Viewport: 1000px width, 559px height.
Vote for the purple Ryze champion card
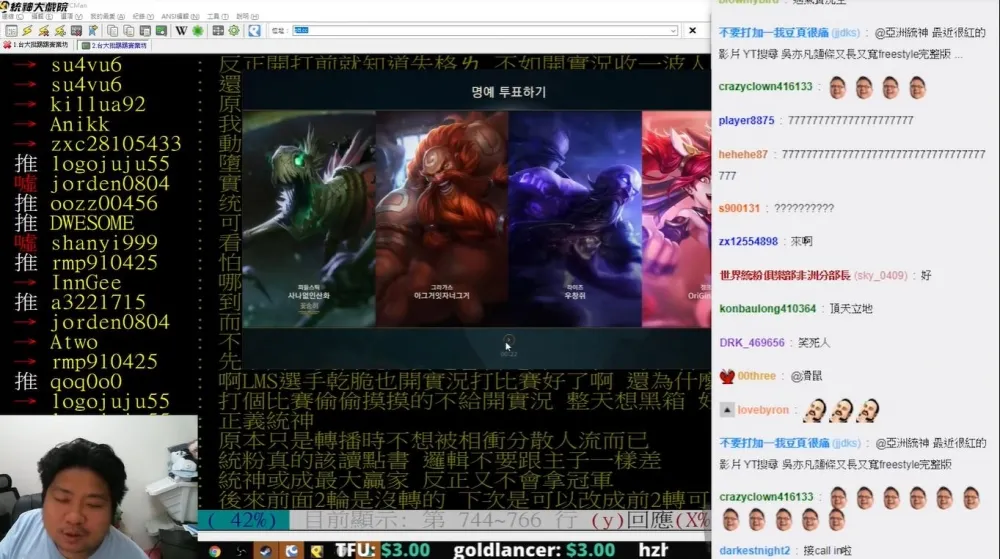click(575, 219)
